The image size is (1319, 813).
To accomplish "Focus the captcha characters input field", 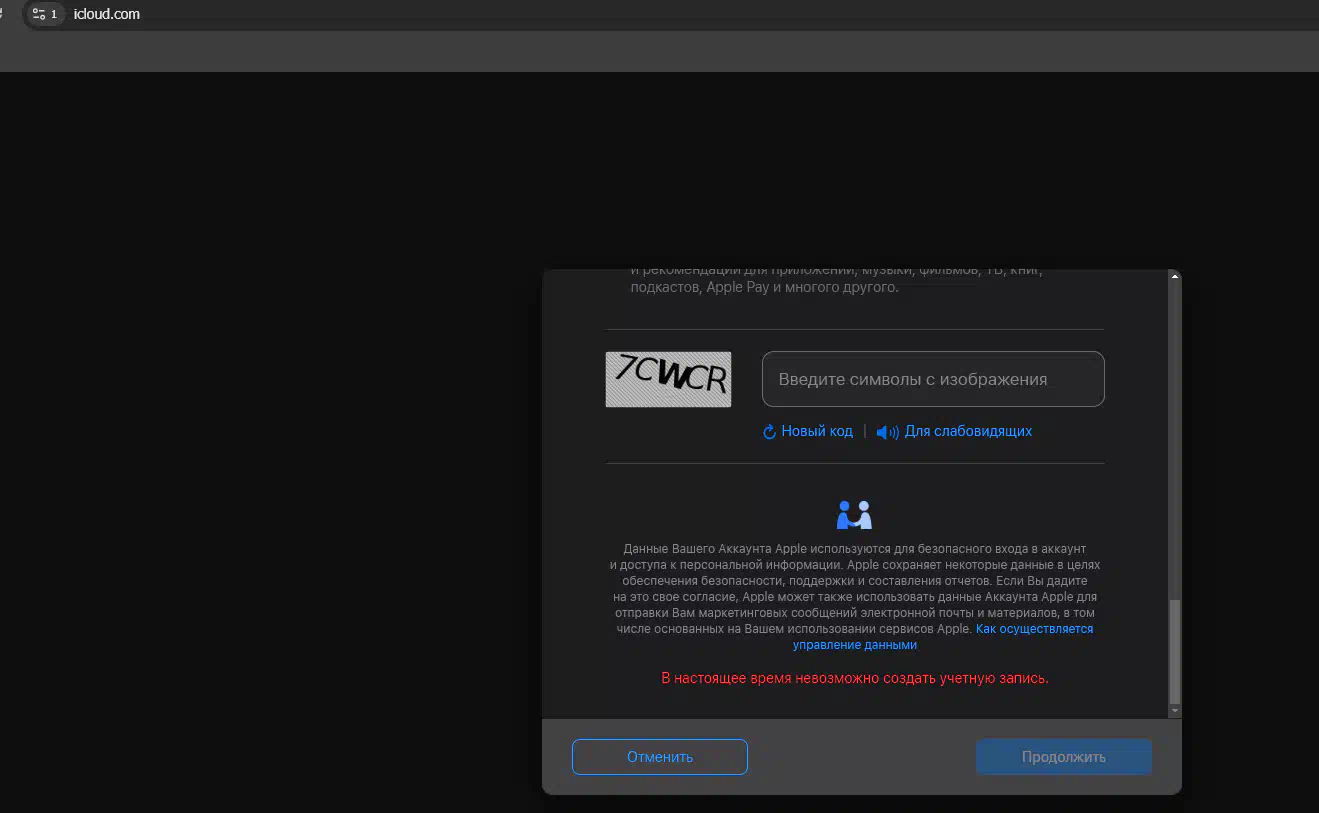I will tap(933, 379).
